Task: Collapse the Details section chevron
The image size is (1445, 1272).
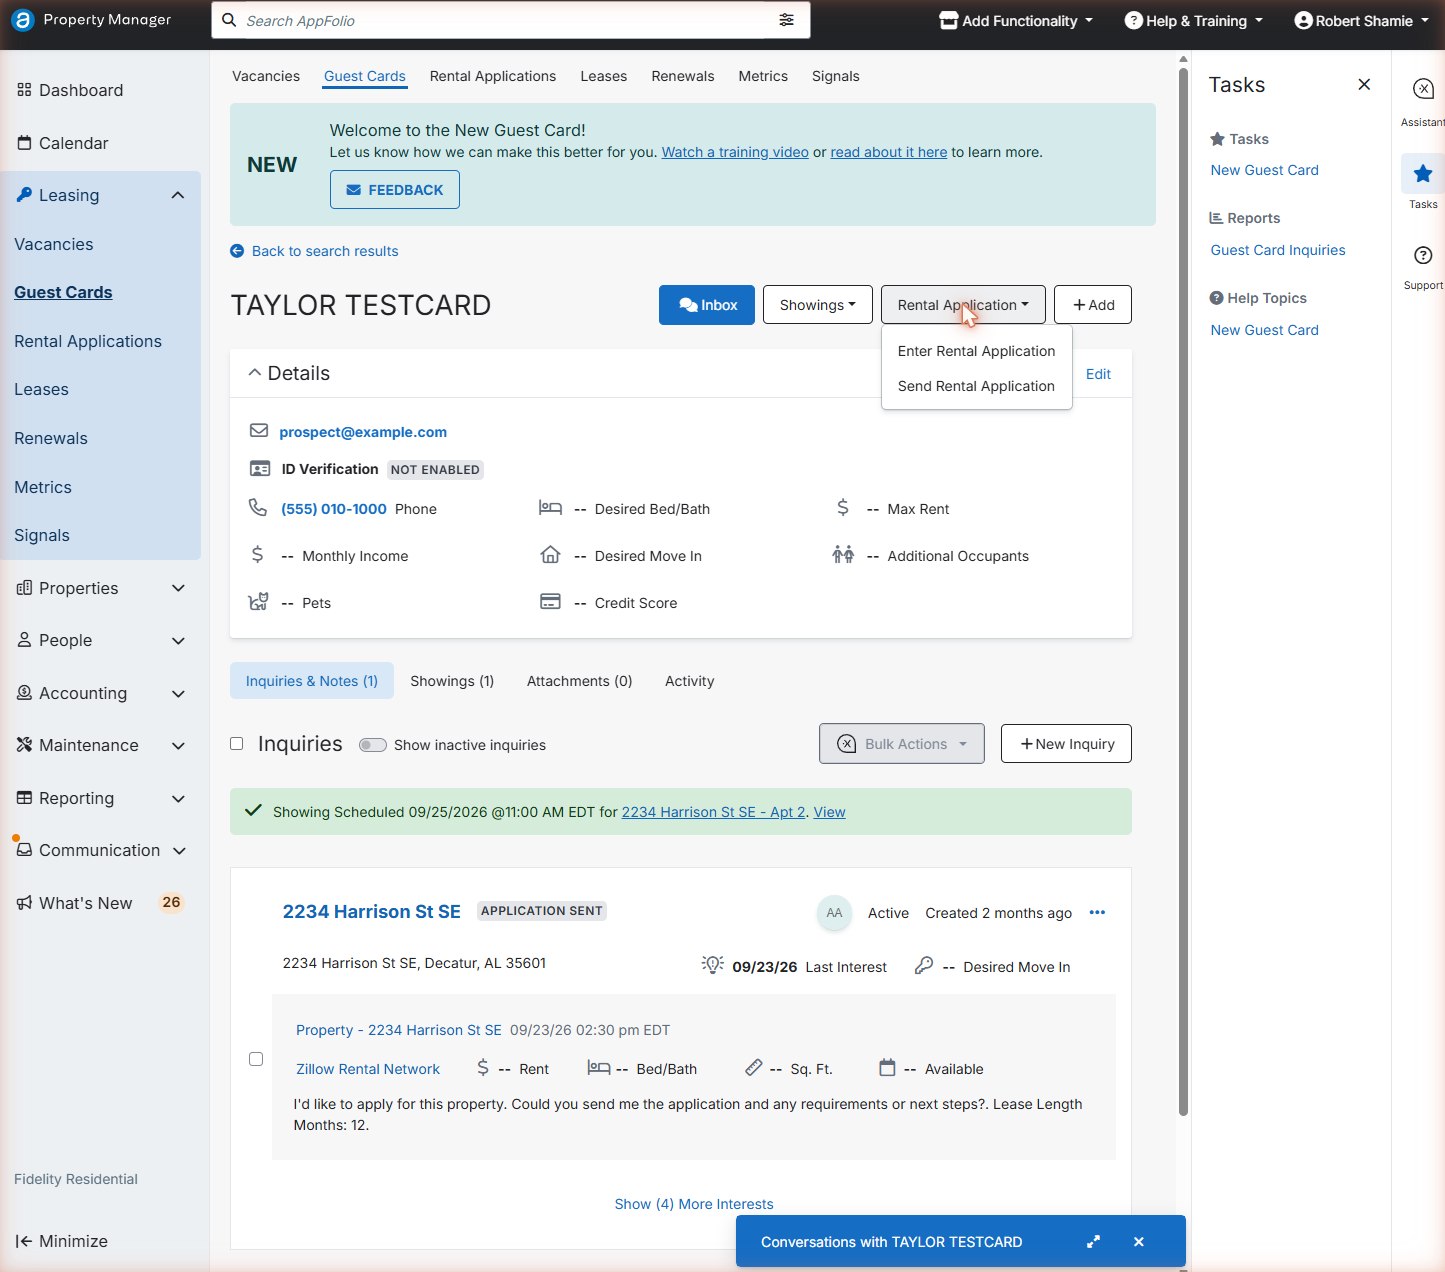Action: click(x=255, y=373)
